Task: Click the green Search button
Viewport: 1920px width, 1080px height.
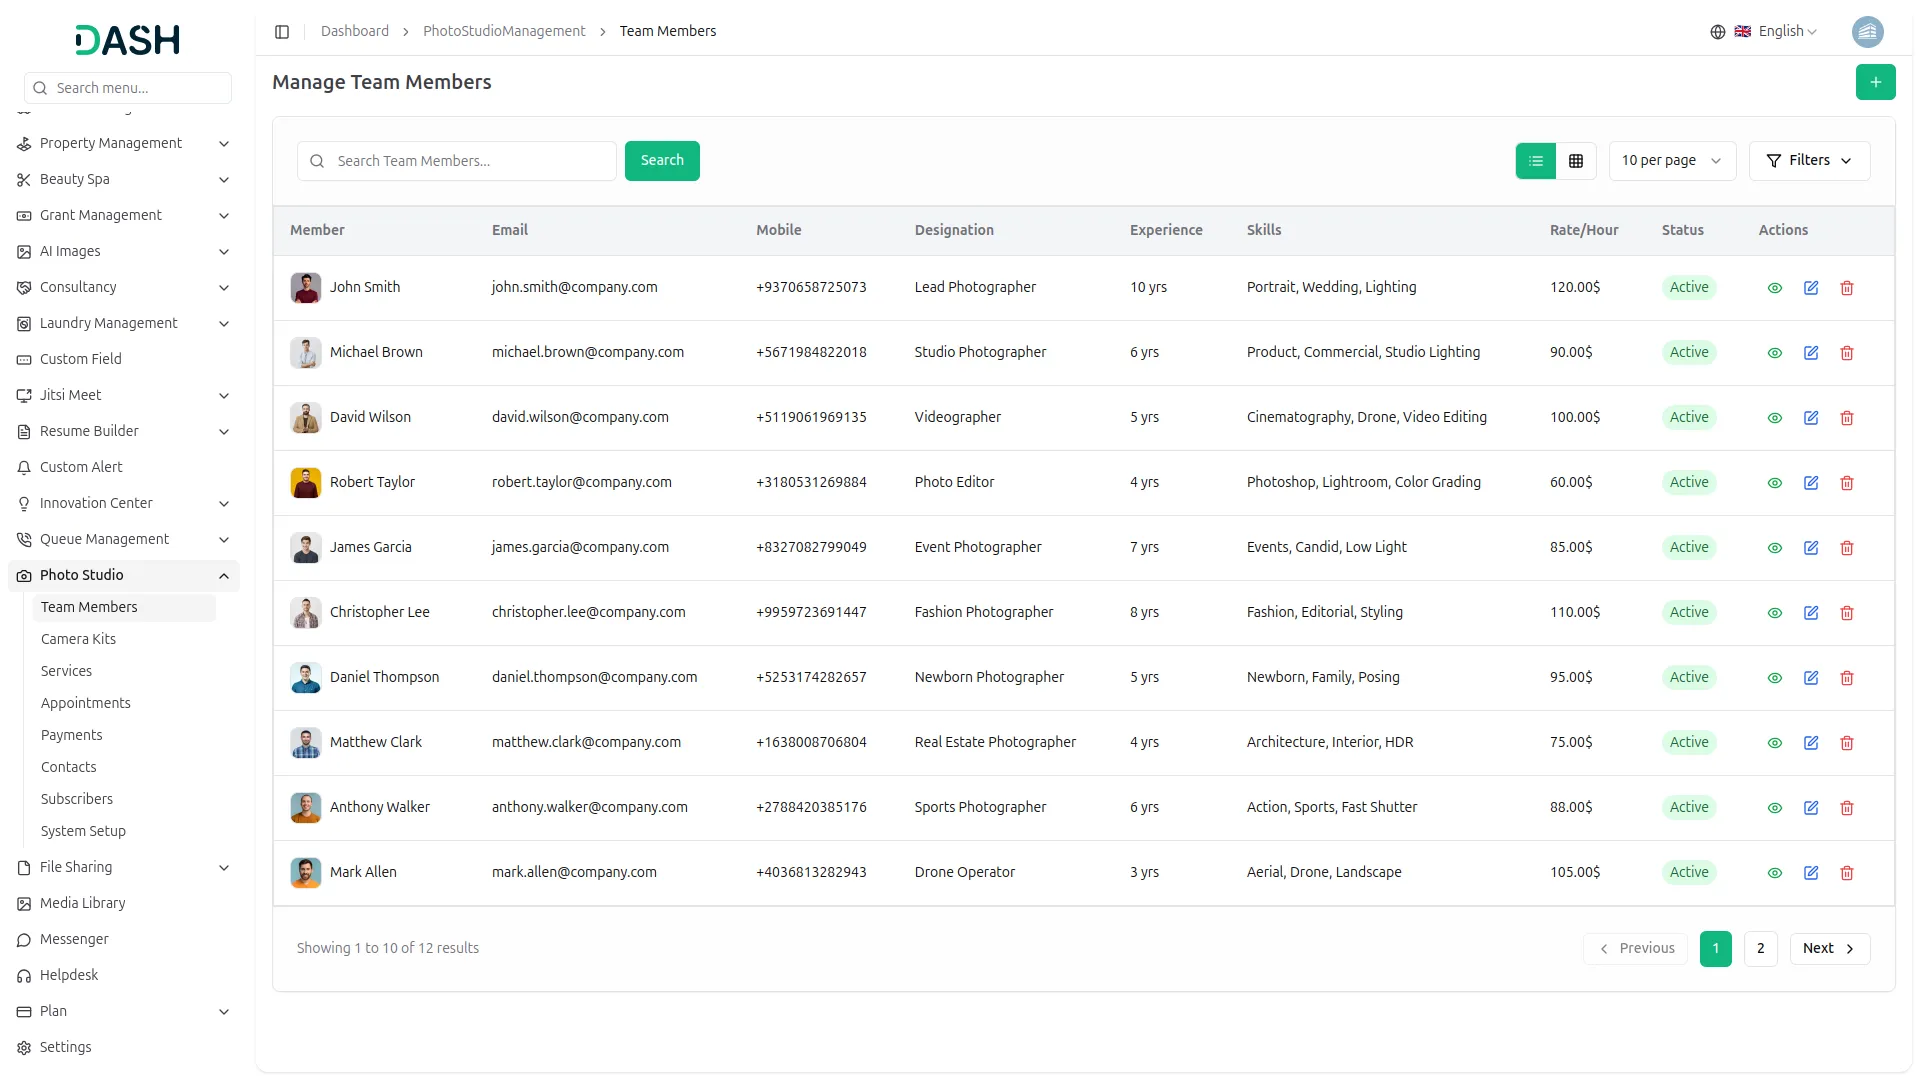Action: (x=662, y=161)
